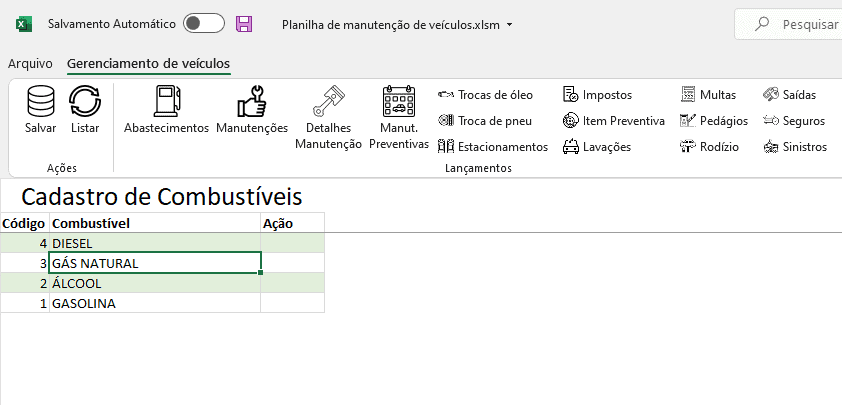Select code cell 2 in ÁLCOOL row
The image size is (842, 405).
click(25, 283)
